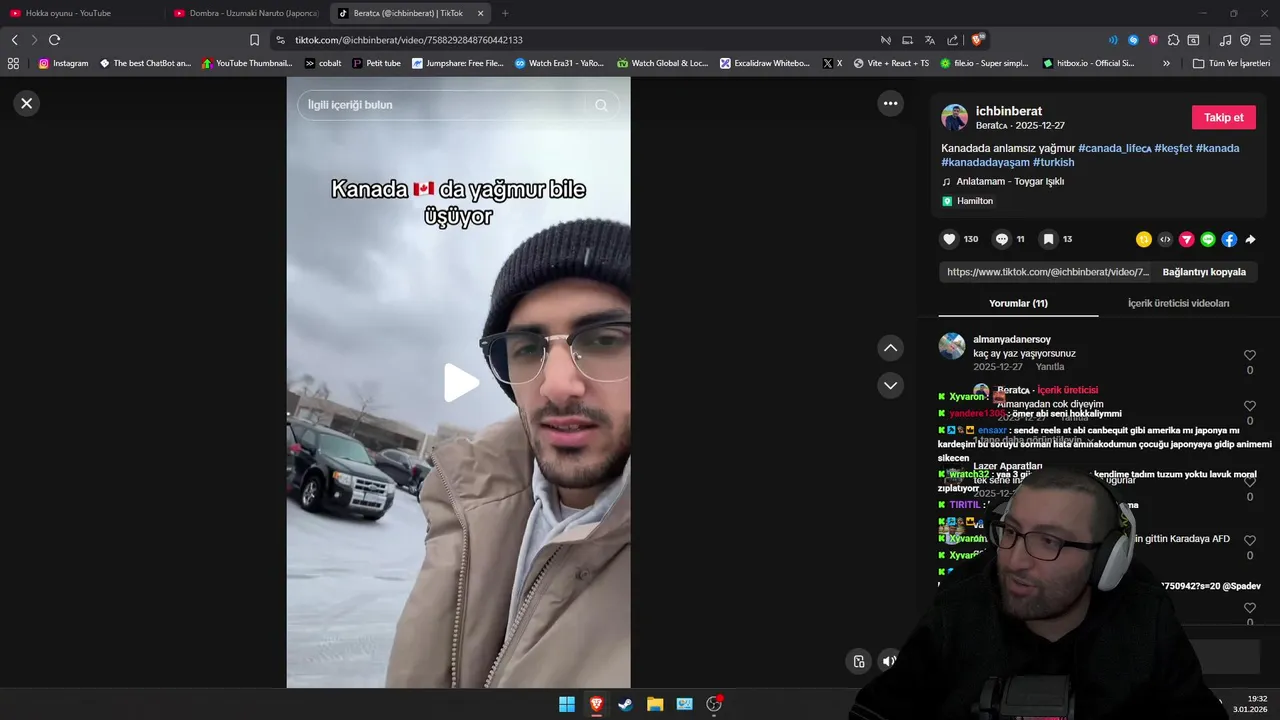The width and height of the screenshot is (1280, 720).
Task: Close the TikTok browser tab
Action: (x=481, y=13)
